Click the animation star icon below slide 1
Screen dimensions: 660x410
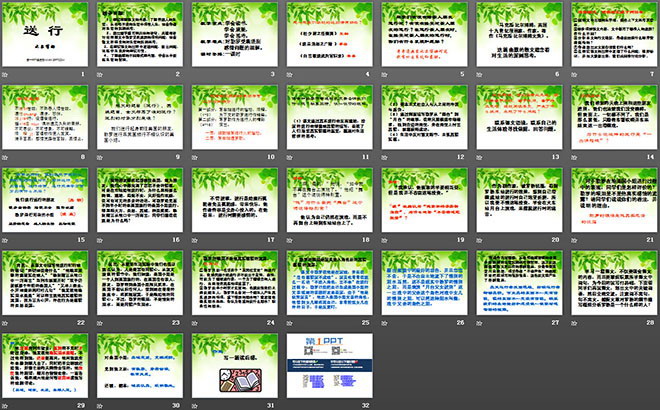pos(5,75)
